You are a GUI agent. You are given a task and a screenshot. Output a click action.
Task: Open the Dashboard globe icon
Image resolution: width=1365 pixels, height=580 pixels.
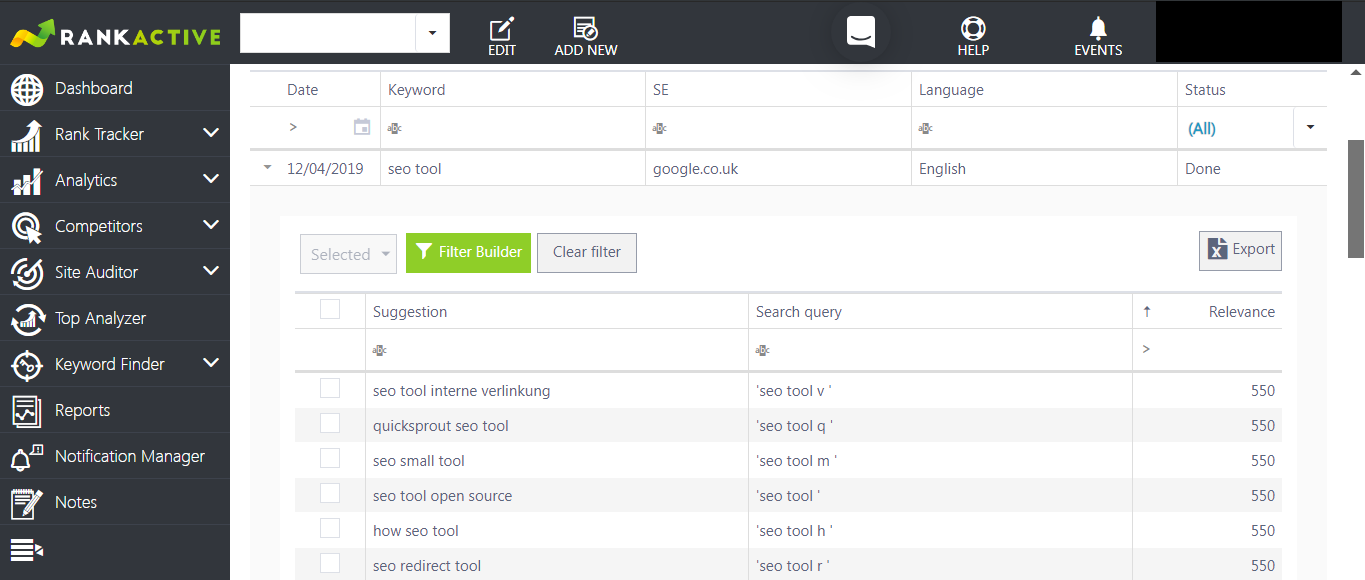pos(27,89)
